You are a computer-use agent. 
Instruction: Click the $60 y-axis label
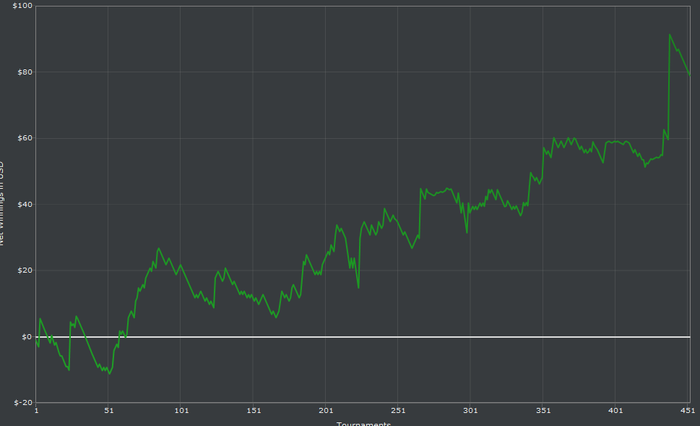coord(25,138)
